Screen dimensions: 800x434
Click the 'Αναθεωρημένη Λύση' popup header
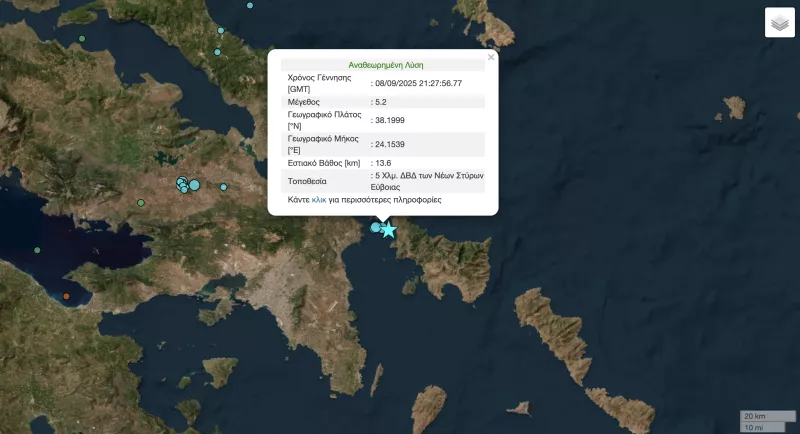point(383,65)
